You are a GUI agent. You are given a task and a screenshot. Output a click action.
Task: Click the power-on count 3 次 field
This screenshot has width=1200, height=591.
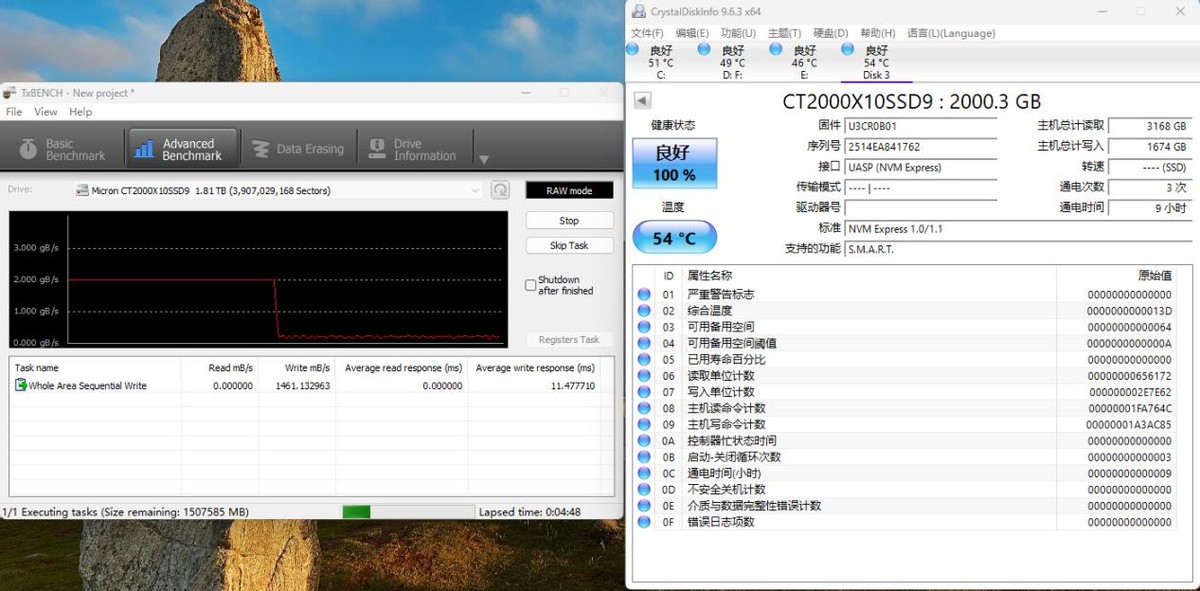tap(1150, 187)
